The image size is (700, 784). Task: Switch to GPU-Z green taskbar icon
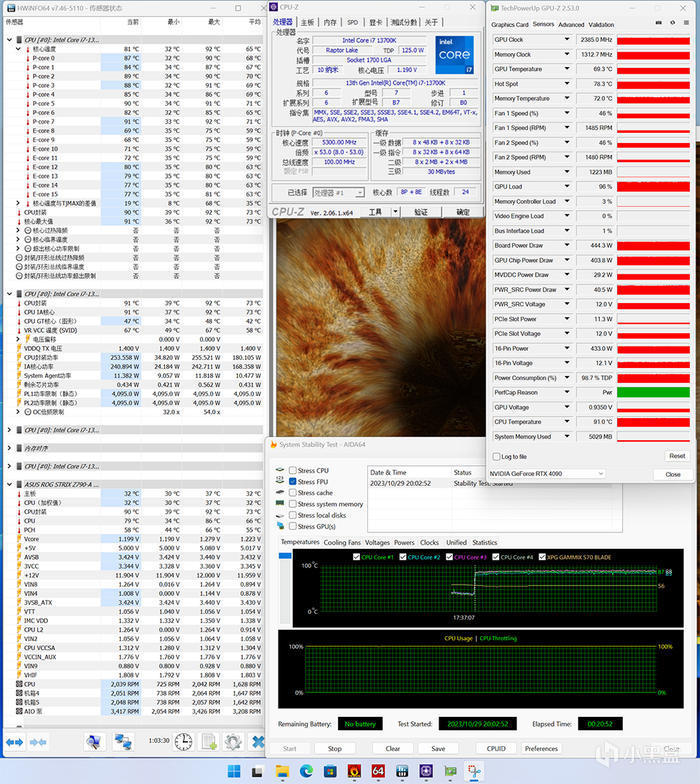tap(450, 771)
